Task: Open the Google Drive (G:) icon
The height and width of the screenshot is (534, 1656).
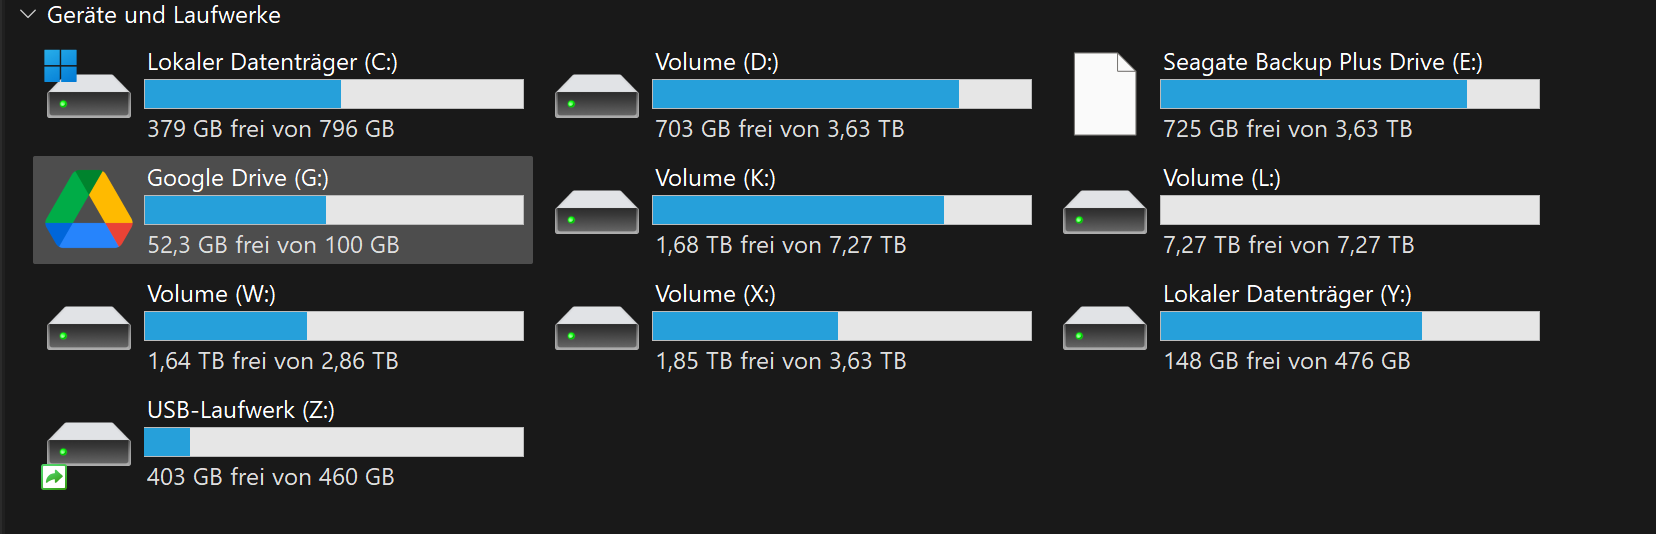Action: 89,209
